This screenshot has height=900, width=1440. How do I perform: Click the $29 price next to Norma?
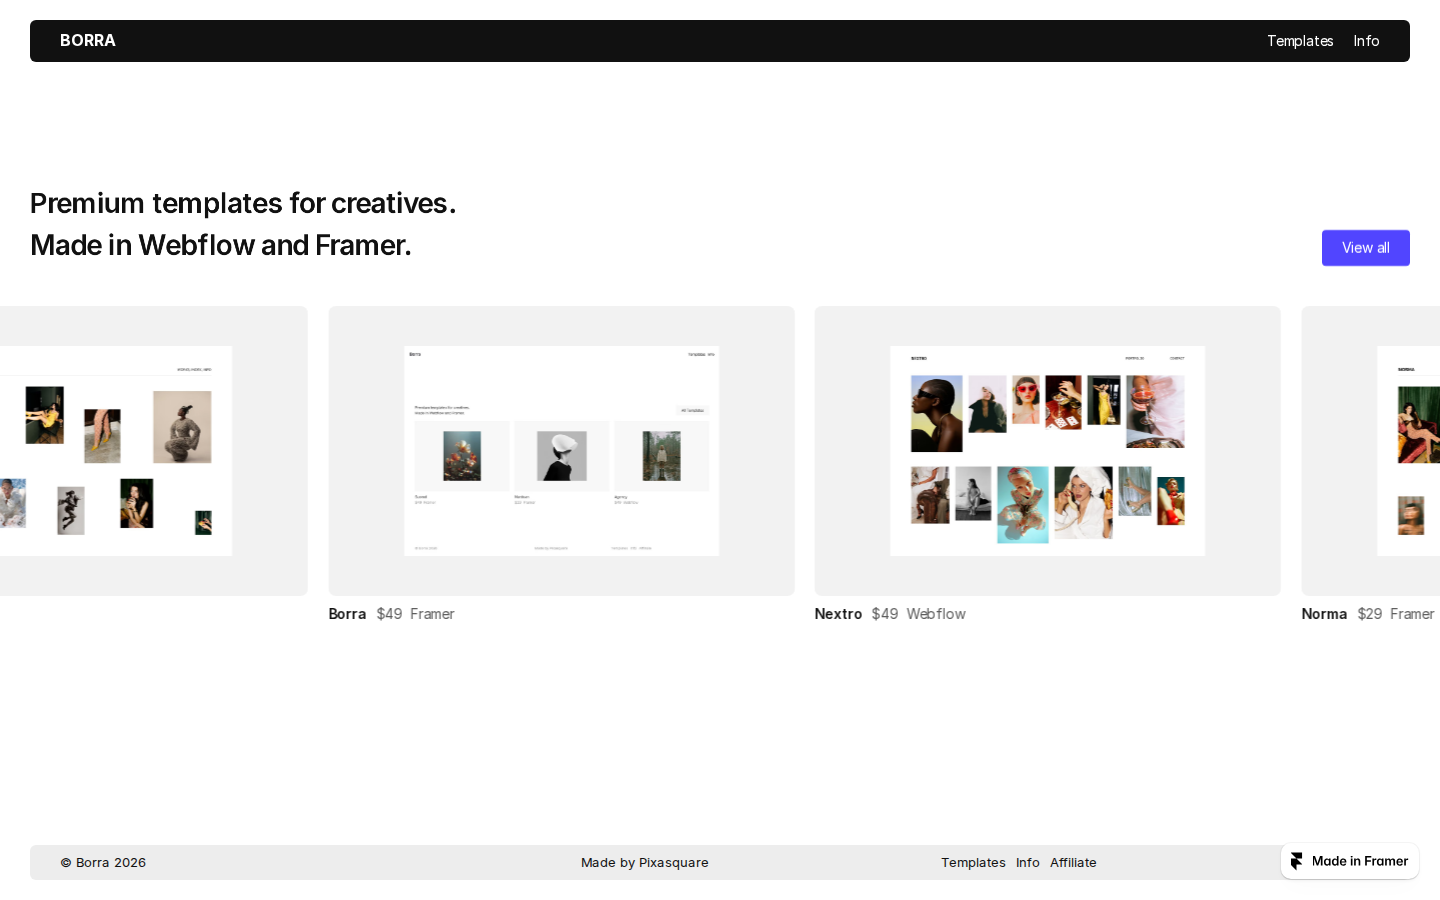click(1370, 614)
